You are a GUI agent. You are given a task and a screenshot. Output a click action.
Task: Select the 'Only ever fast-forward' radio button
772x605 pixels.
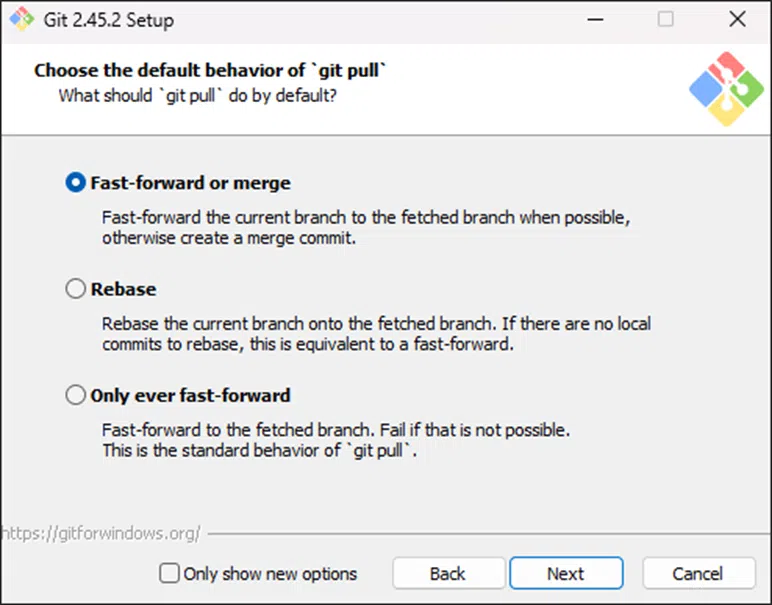tap(76, 395)
